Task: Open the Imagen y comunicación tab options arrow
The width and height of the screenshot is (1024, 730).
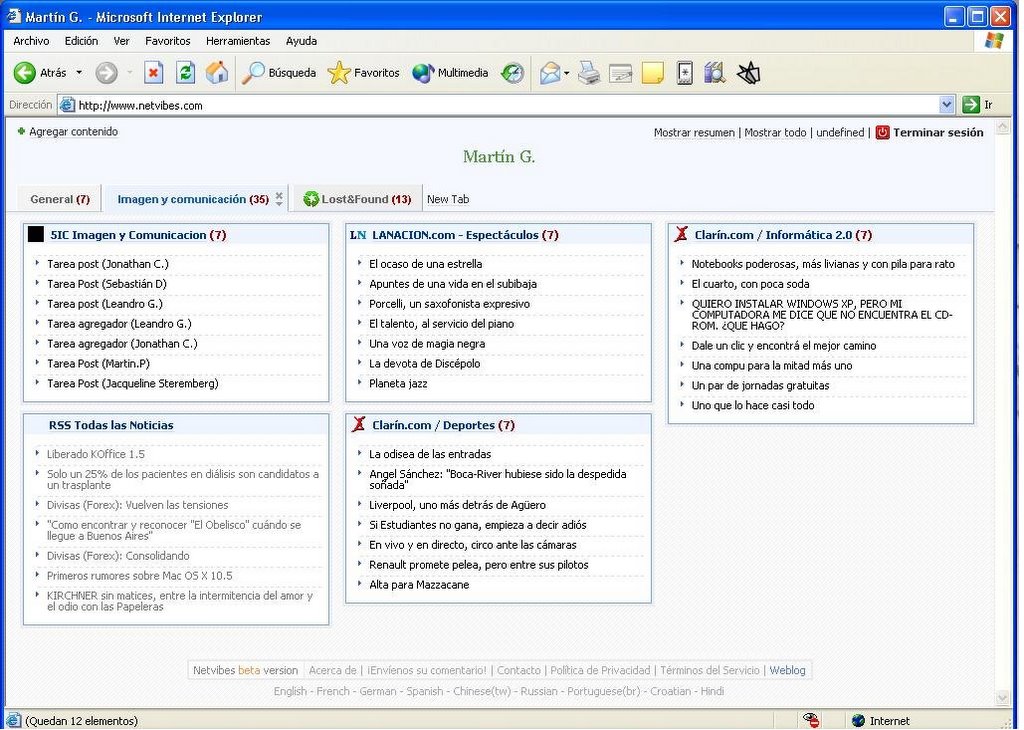Action: click(x=279, y=204)
